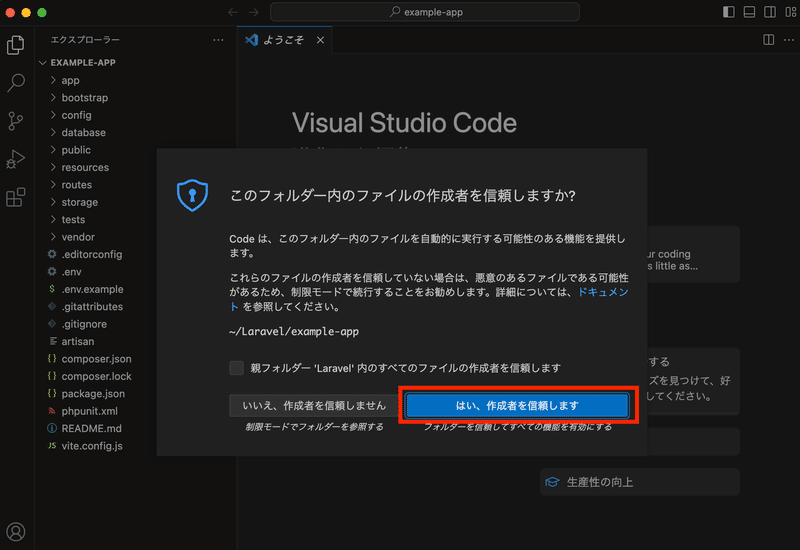Open the Search view in activity bar
Image resolution: width=800 pixels, height=550 pixels.
(x=16, y=83)
